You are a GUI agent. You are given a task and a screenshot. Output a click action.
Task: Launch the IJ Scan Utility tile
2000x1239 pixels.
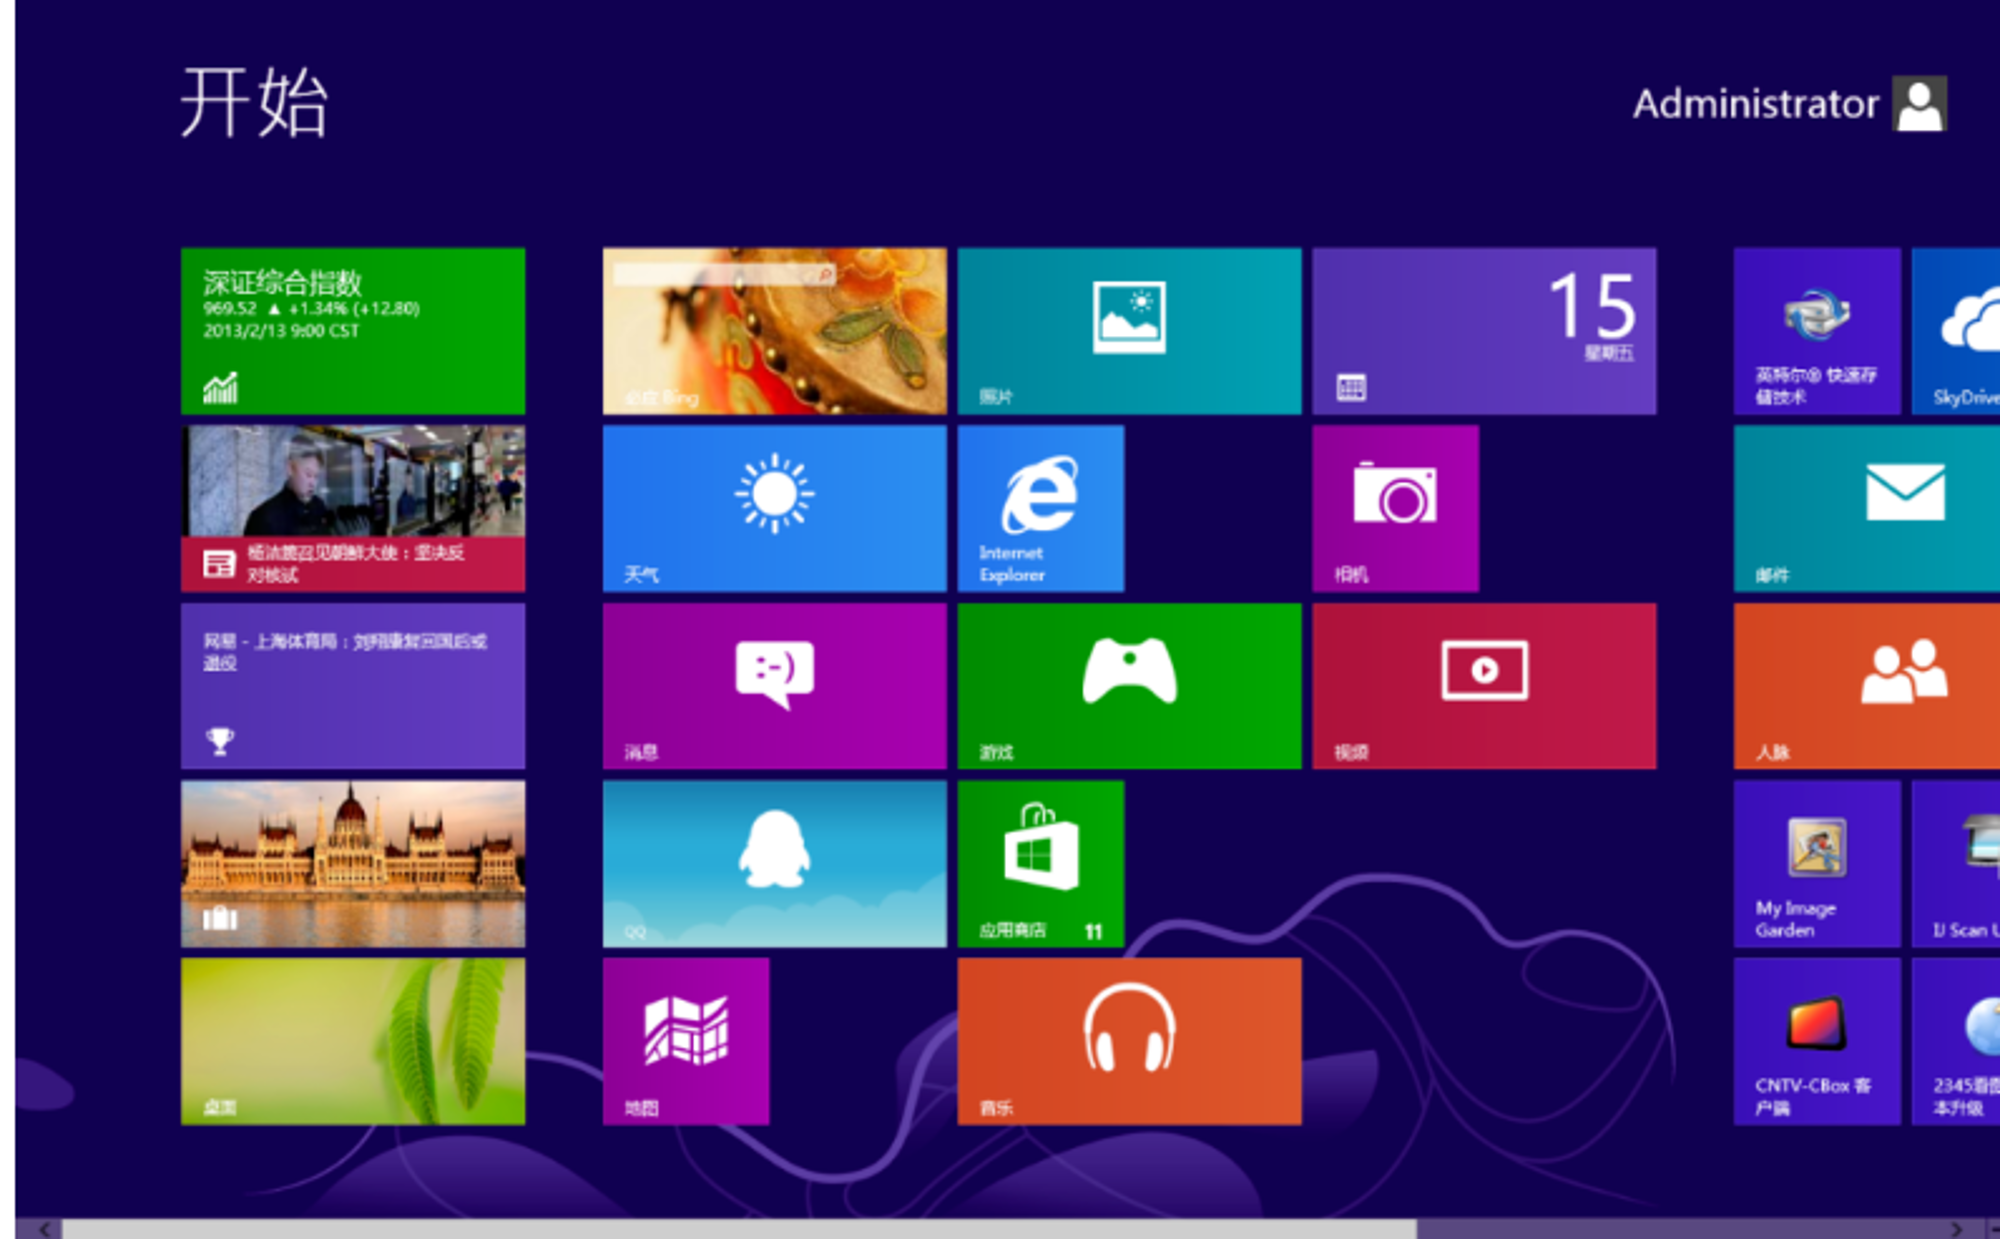(1956, 864)
